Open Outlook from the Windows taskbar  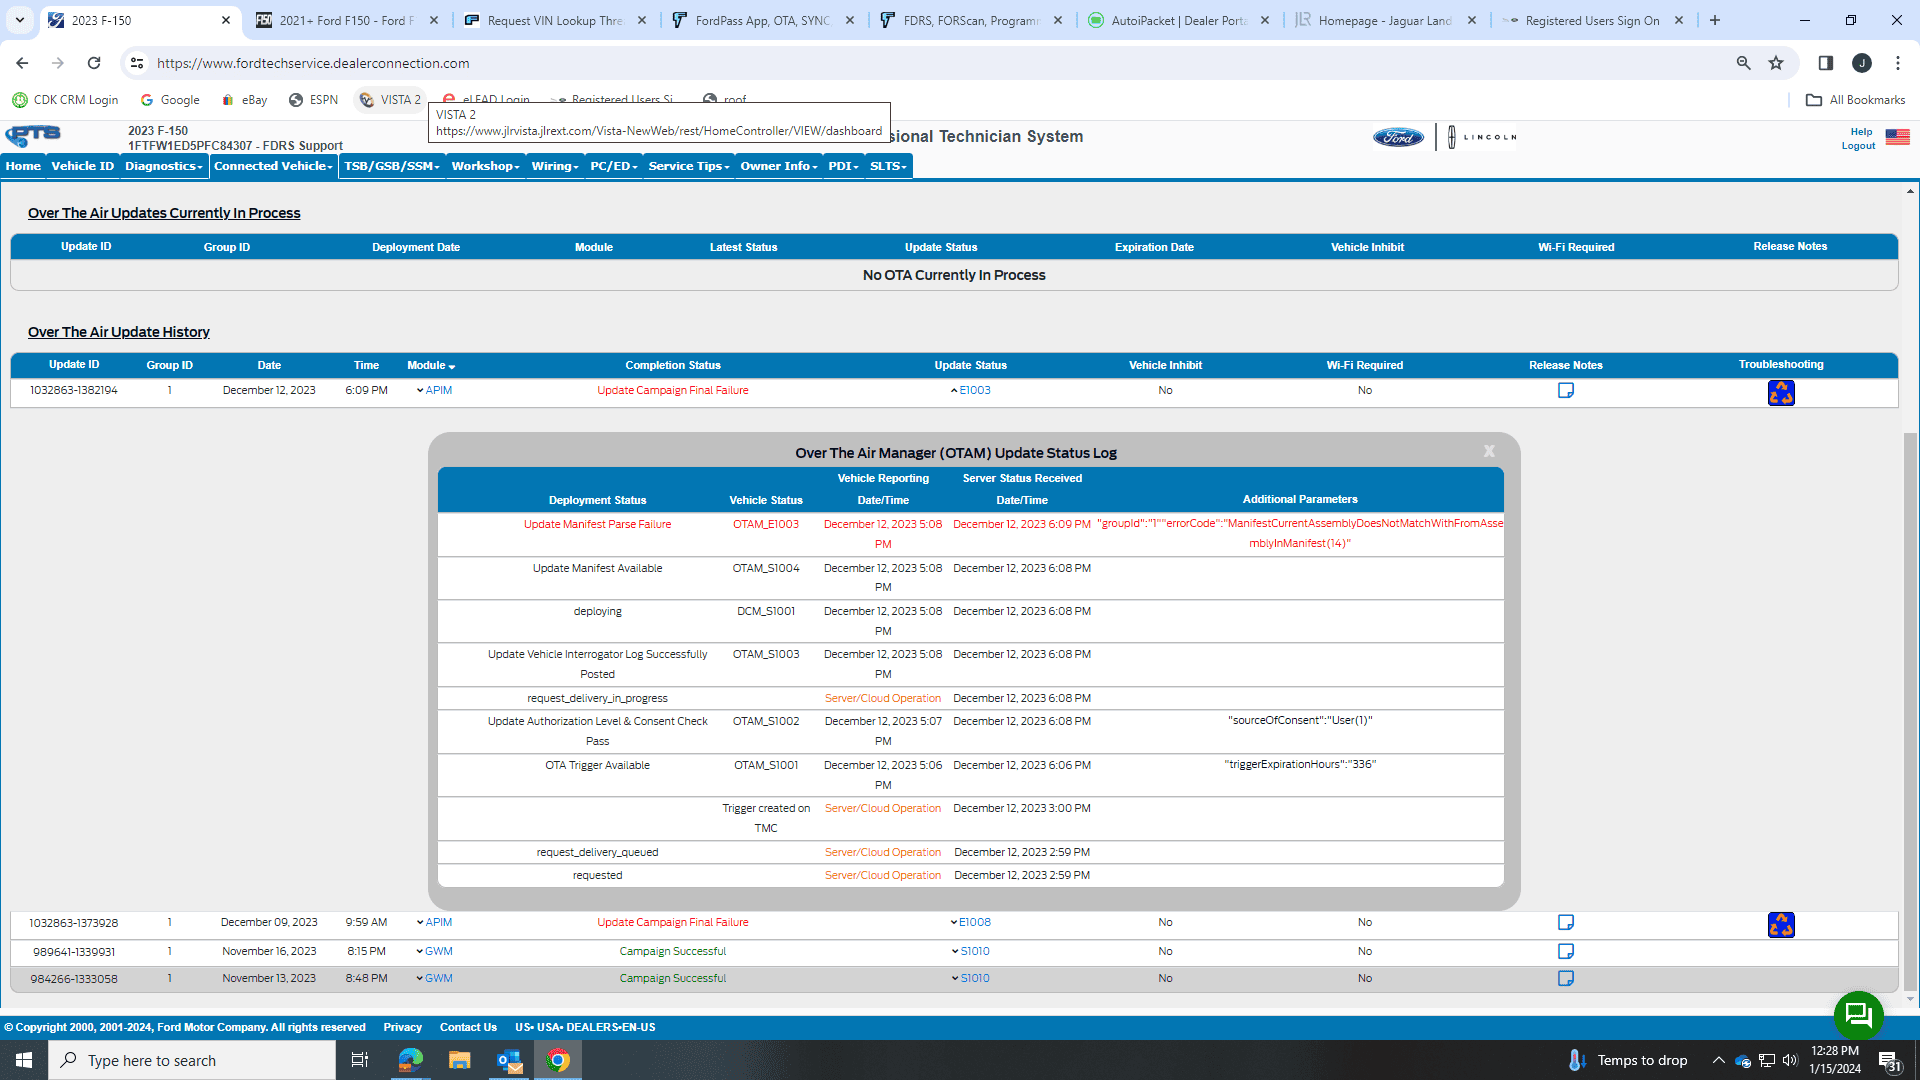point(509,1060)
